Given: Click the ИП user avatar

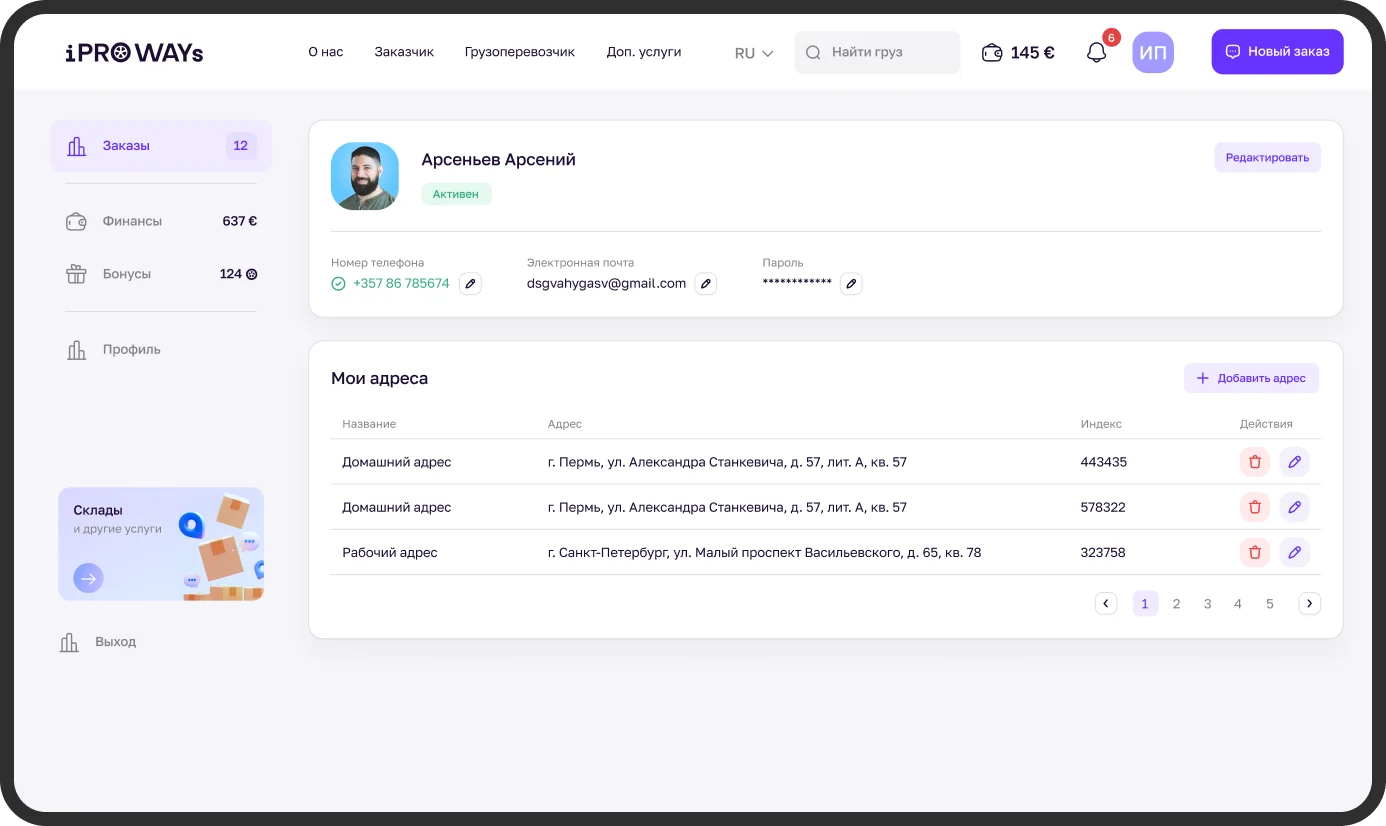Looking at the screenshot, I should coord(1152,53).
